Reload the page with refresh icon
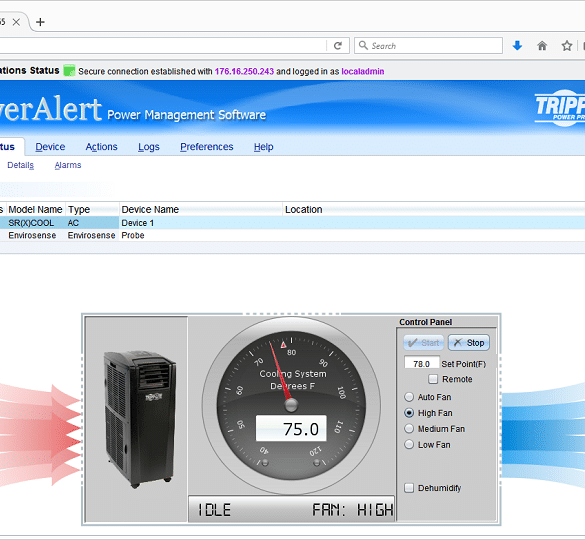 [x=338, y=46]
